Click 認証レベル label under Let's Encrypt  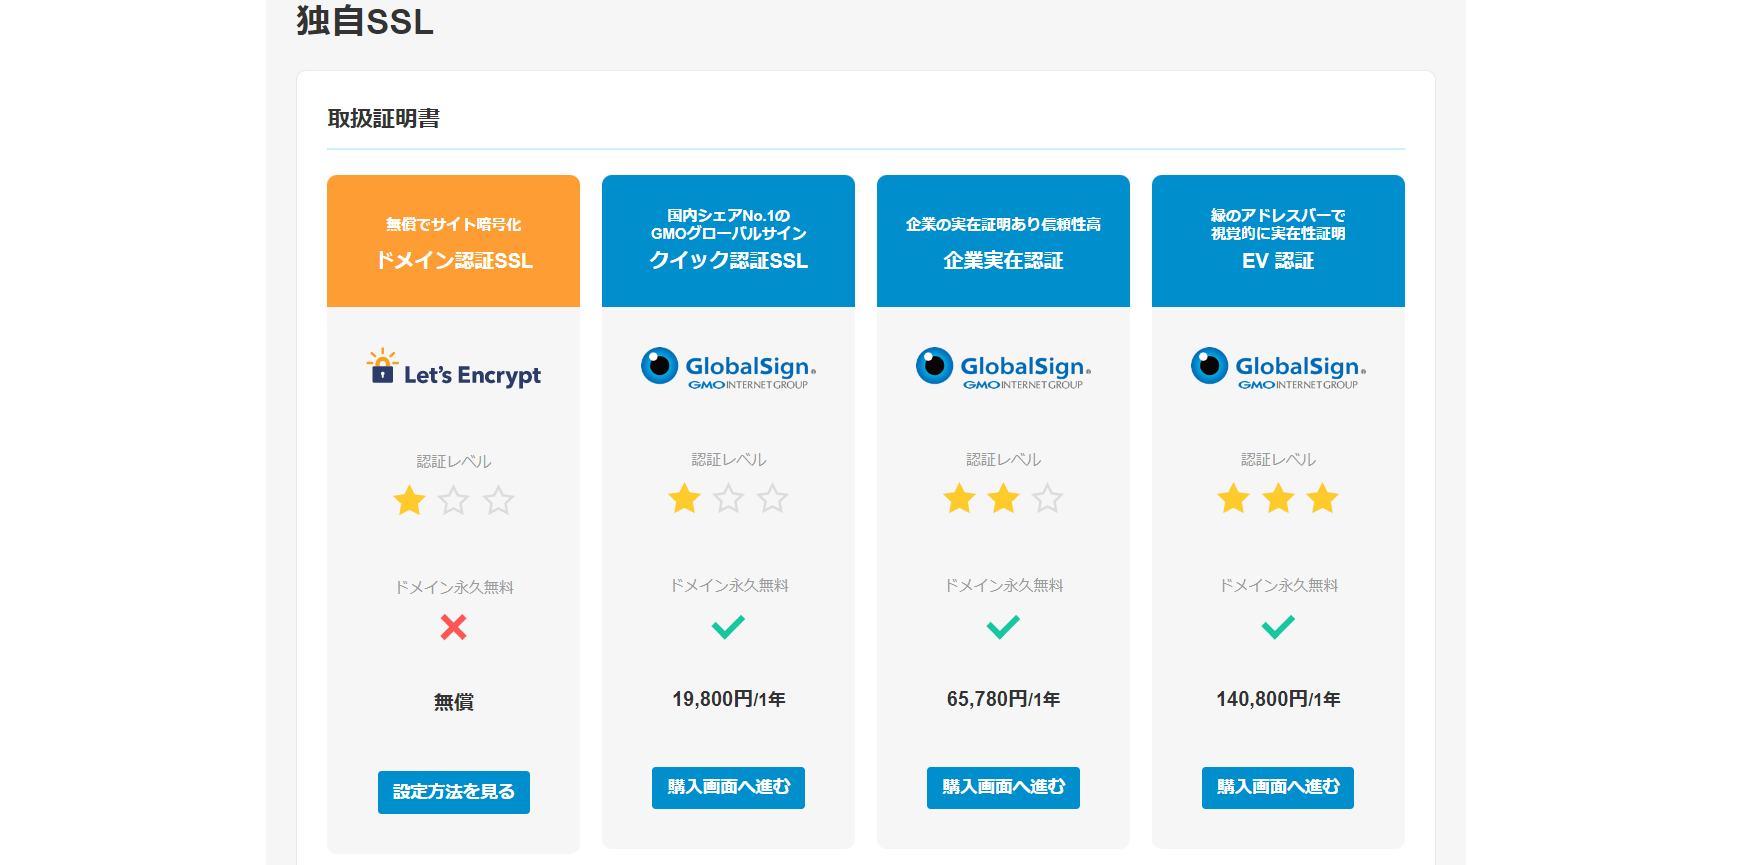point(454,461)
